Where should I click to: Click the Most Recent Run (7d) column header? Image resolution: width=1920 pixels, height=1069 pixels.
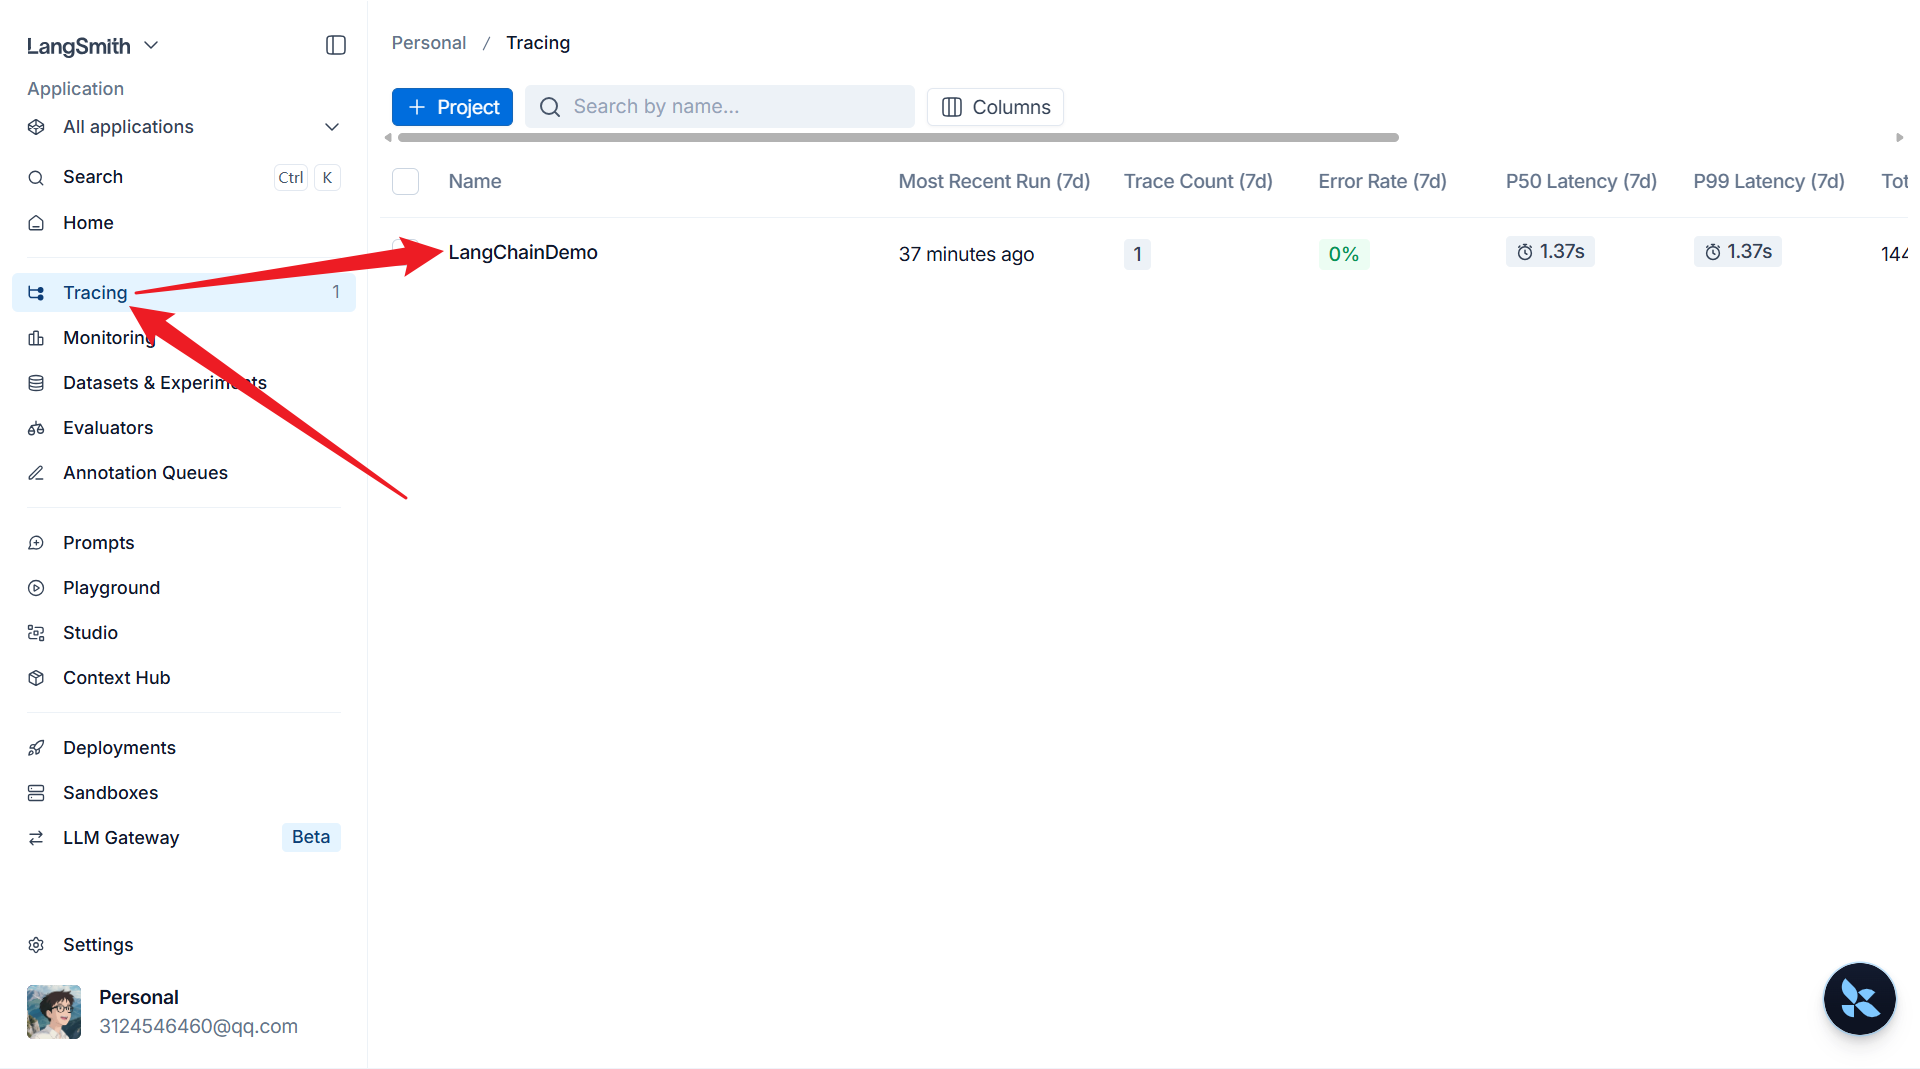click(994, 182)
